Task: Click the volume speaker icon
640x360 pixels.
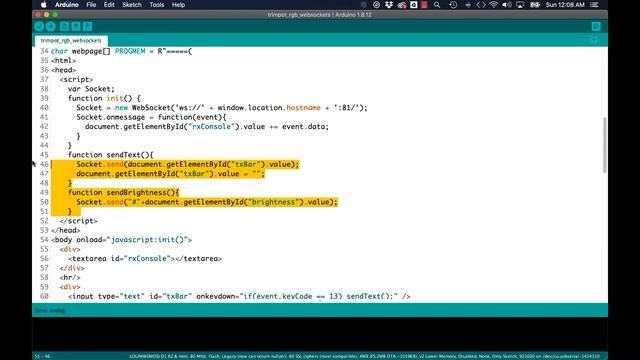Action: pos(507,5)
